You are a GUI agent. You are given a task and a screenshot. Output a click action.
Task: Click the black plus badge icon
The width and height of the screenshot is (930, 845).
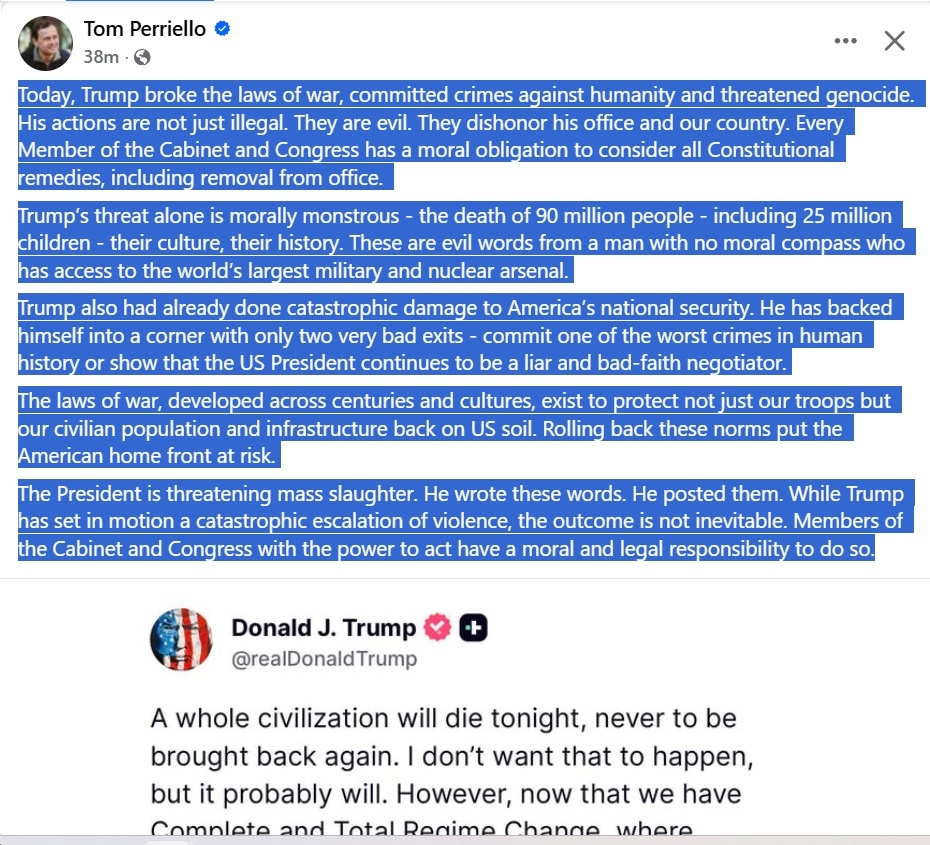coord(473,628)
